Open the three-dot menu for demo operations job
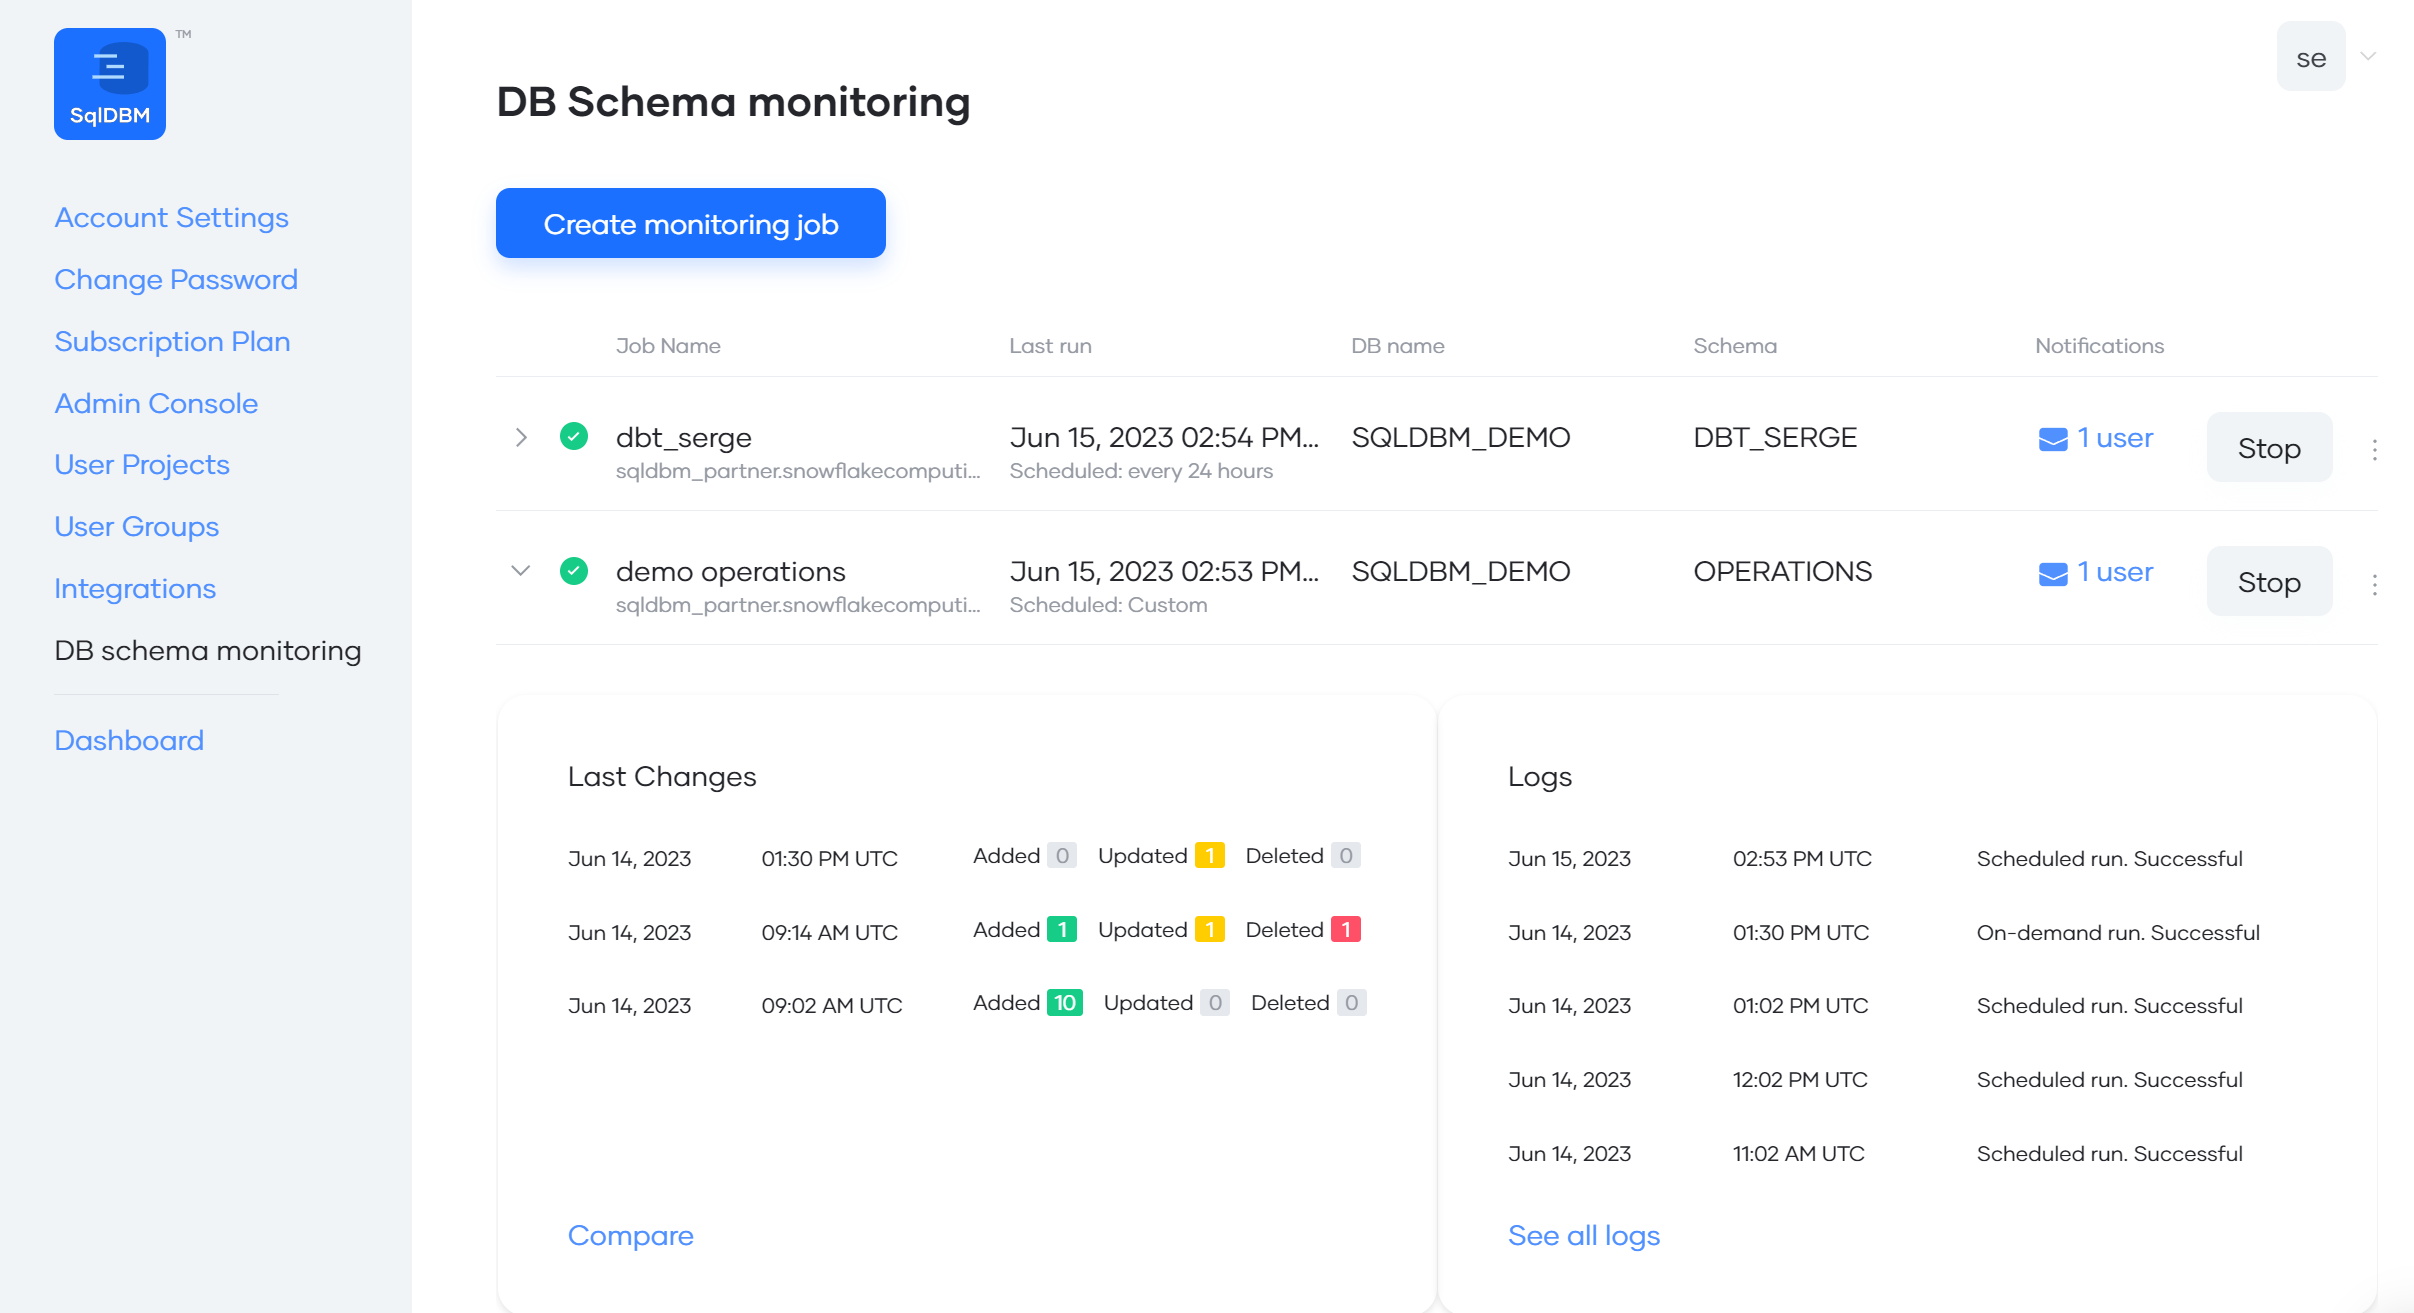 pos(2376,584)
